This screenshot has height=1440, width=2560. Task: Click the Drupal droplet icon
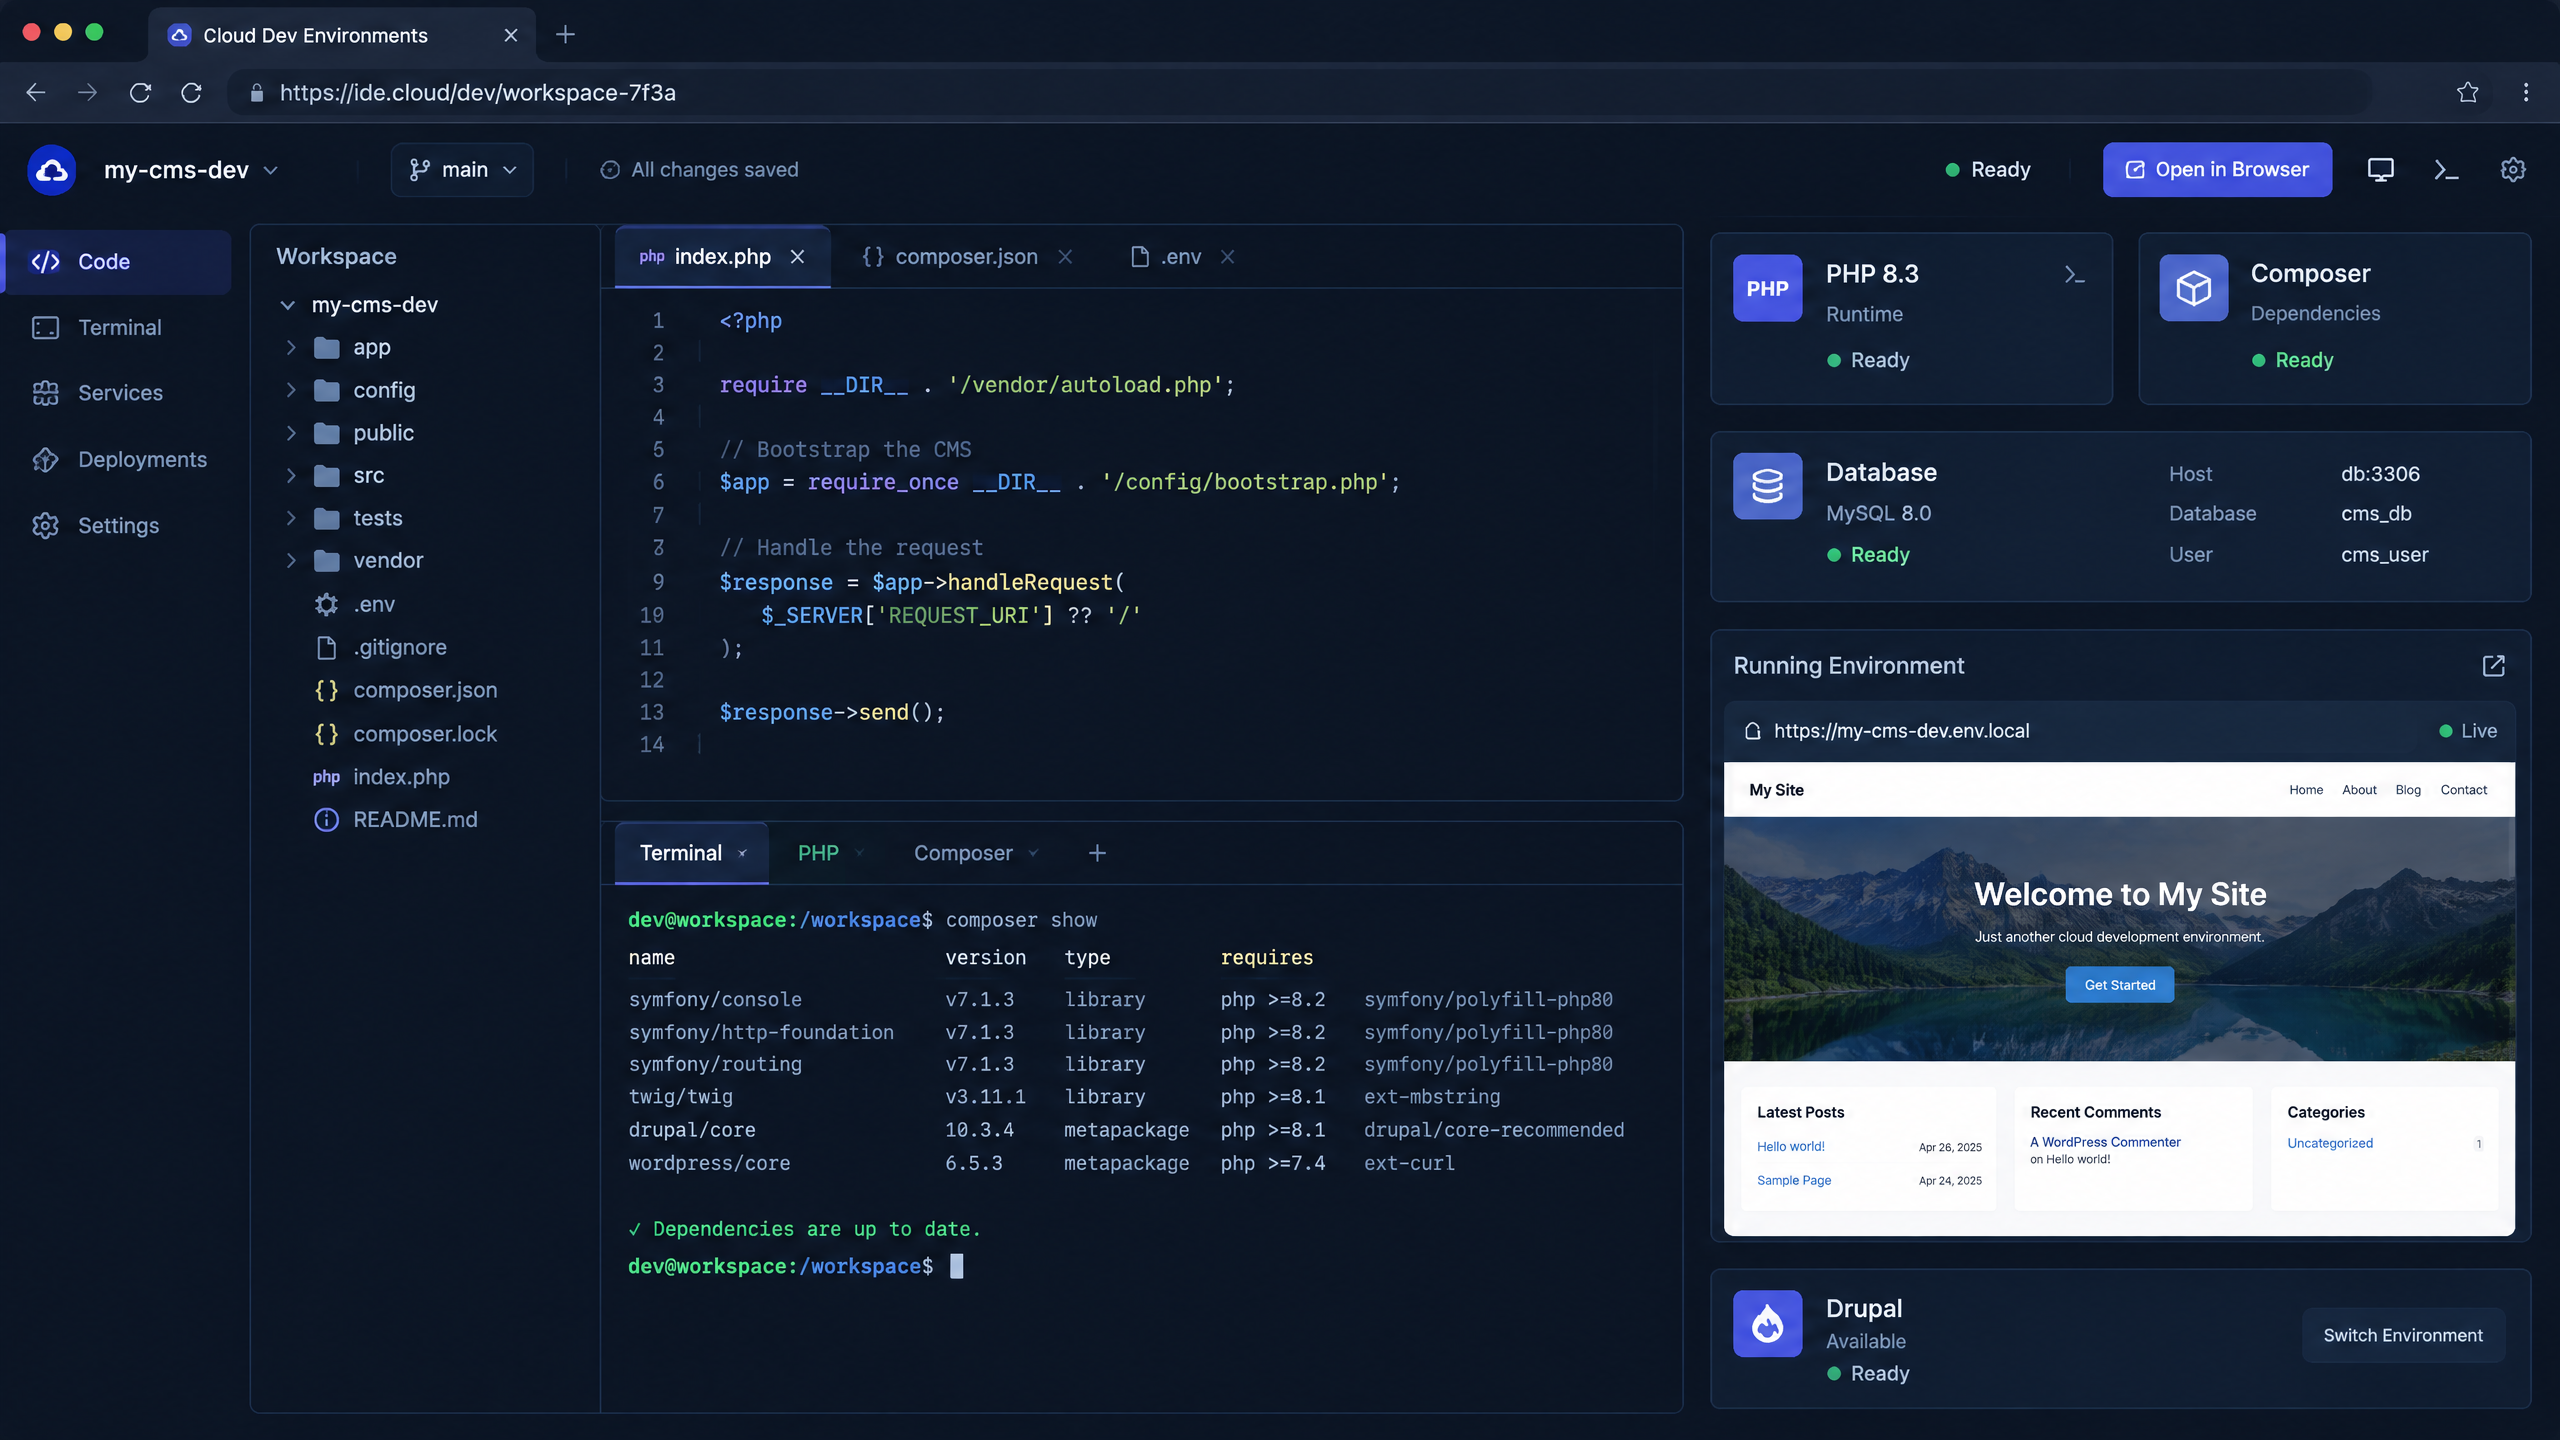(x=1767, y=1323)
